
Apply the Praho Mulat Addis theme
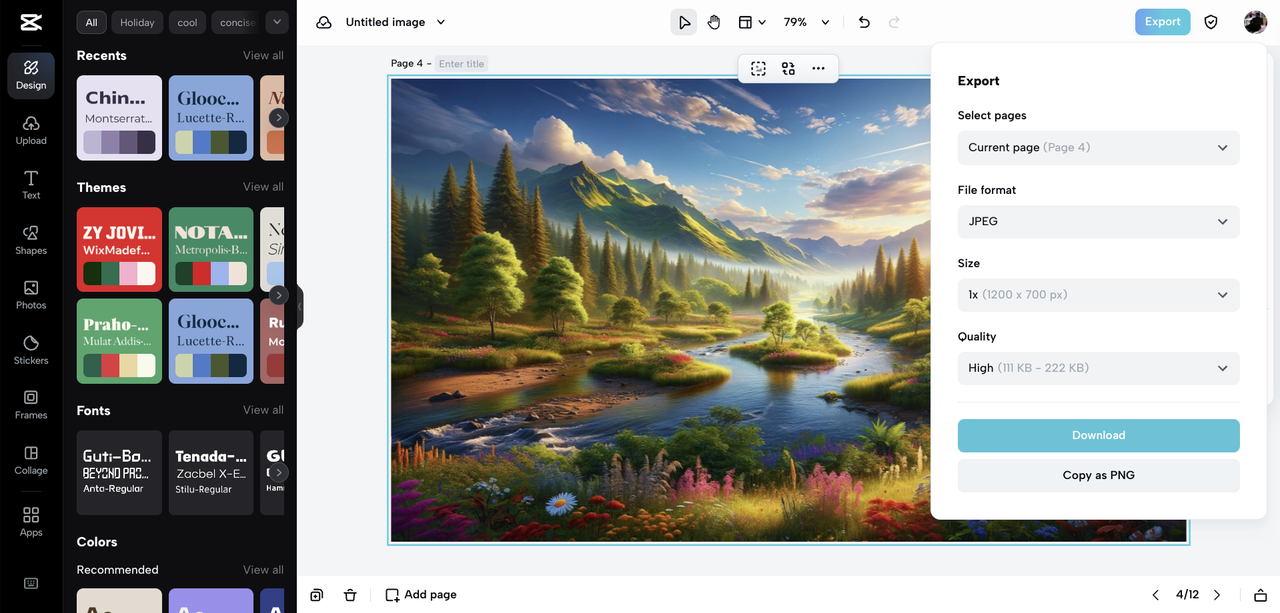click(119, 341)
